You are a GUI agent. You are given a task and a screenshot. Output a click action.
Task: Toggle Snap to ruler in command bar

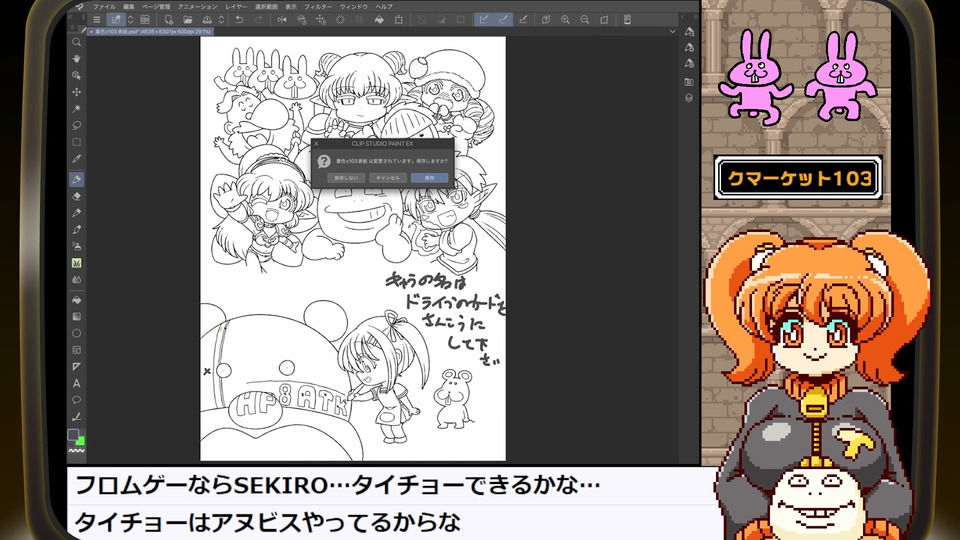[x=484, y=20]
